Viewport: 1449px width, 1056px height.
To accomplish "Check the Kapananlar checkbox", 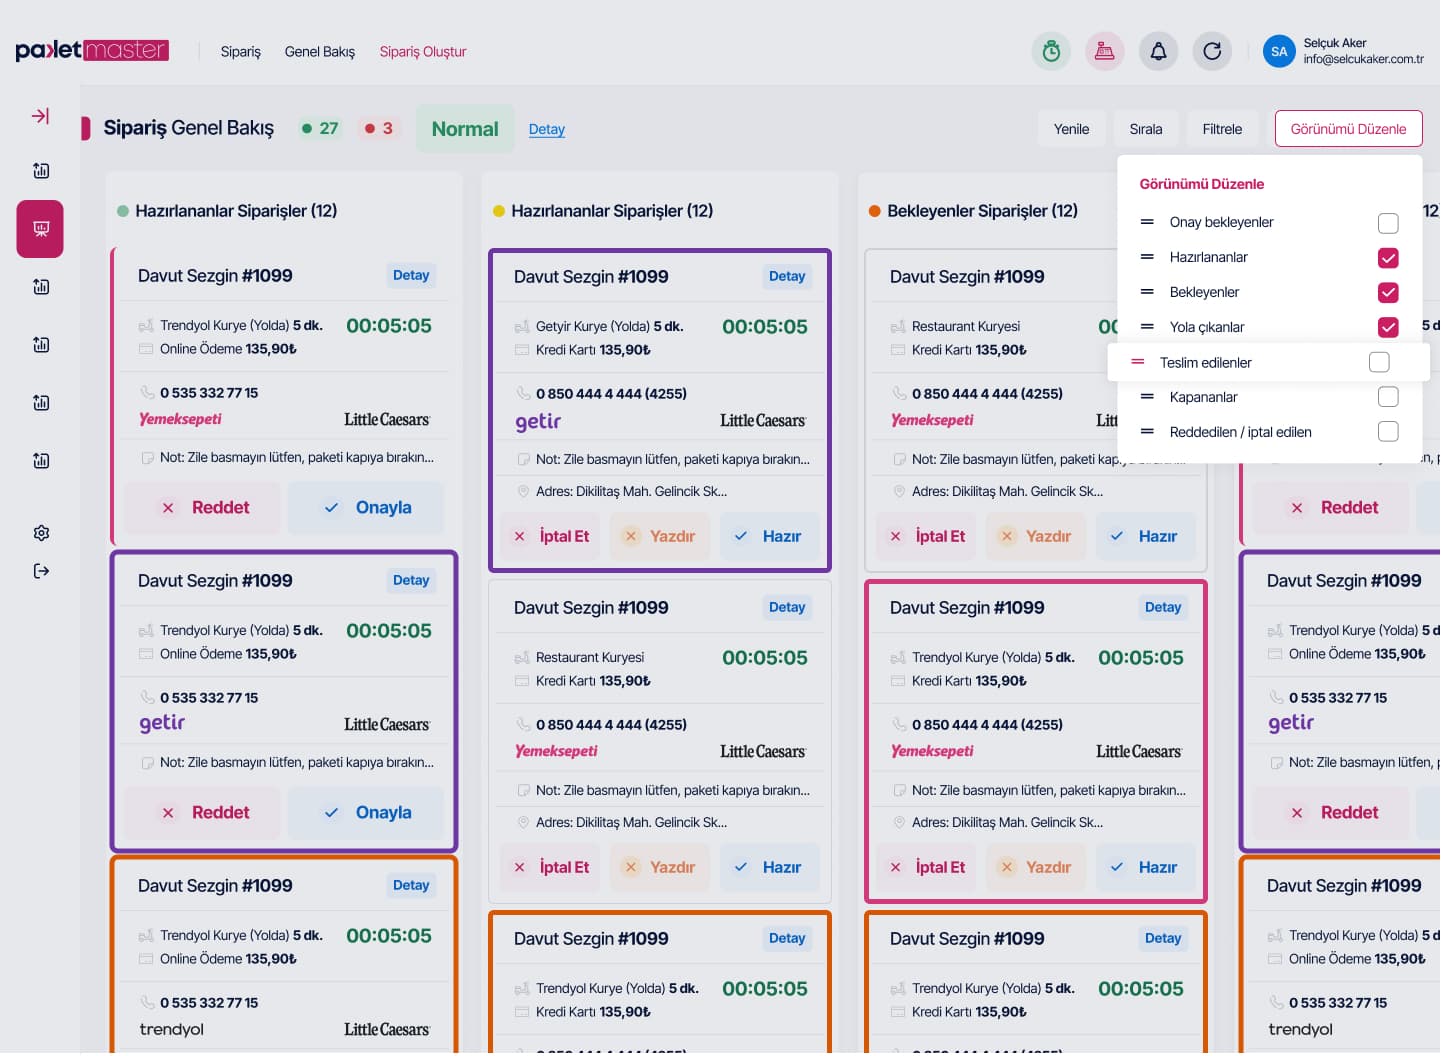I will 1388,397.
